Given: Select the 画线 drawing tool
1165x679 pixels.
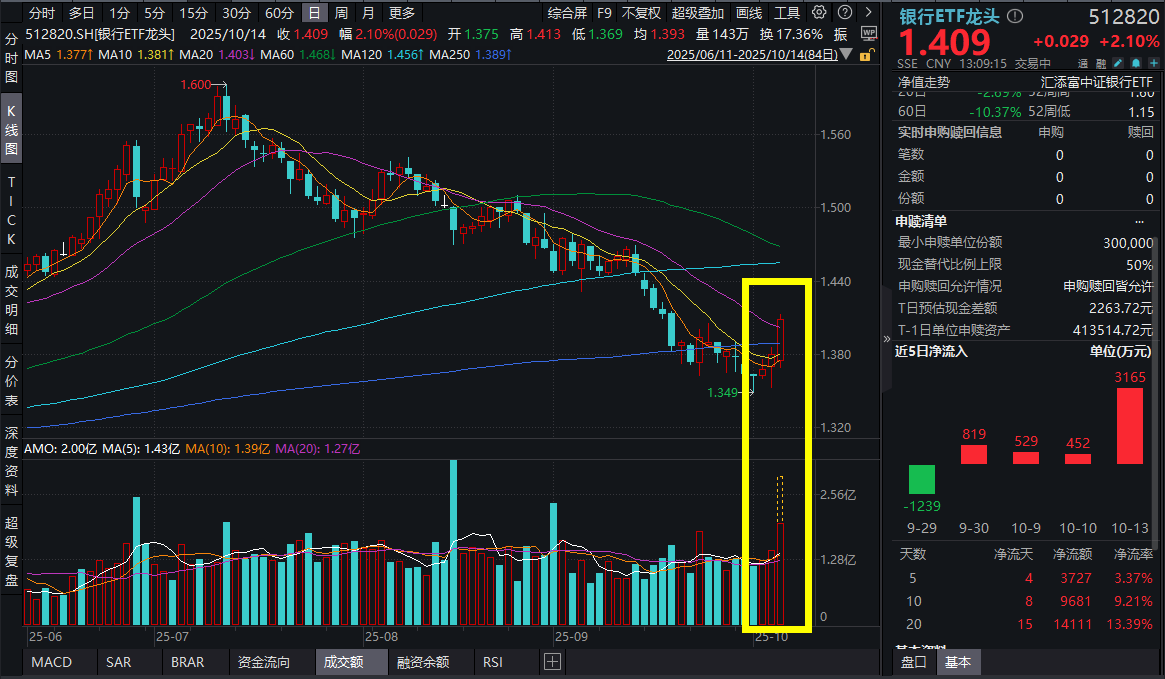Looking at the screenshot, I should click(x=749, y=13).
